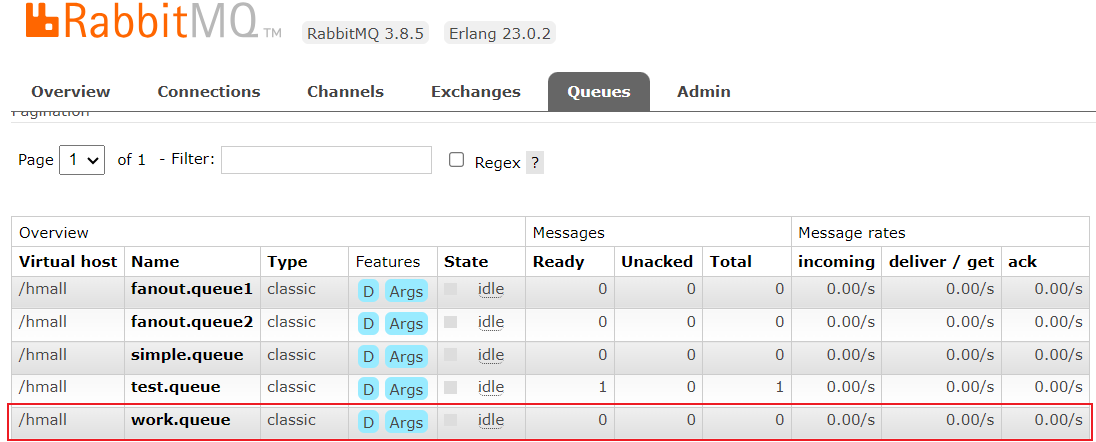Select the Queues tab
The height and width of the screenshot is (442, 1096).
[x=599, y=92]
